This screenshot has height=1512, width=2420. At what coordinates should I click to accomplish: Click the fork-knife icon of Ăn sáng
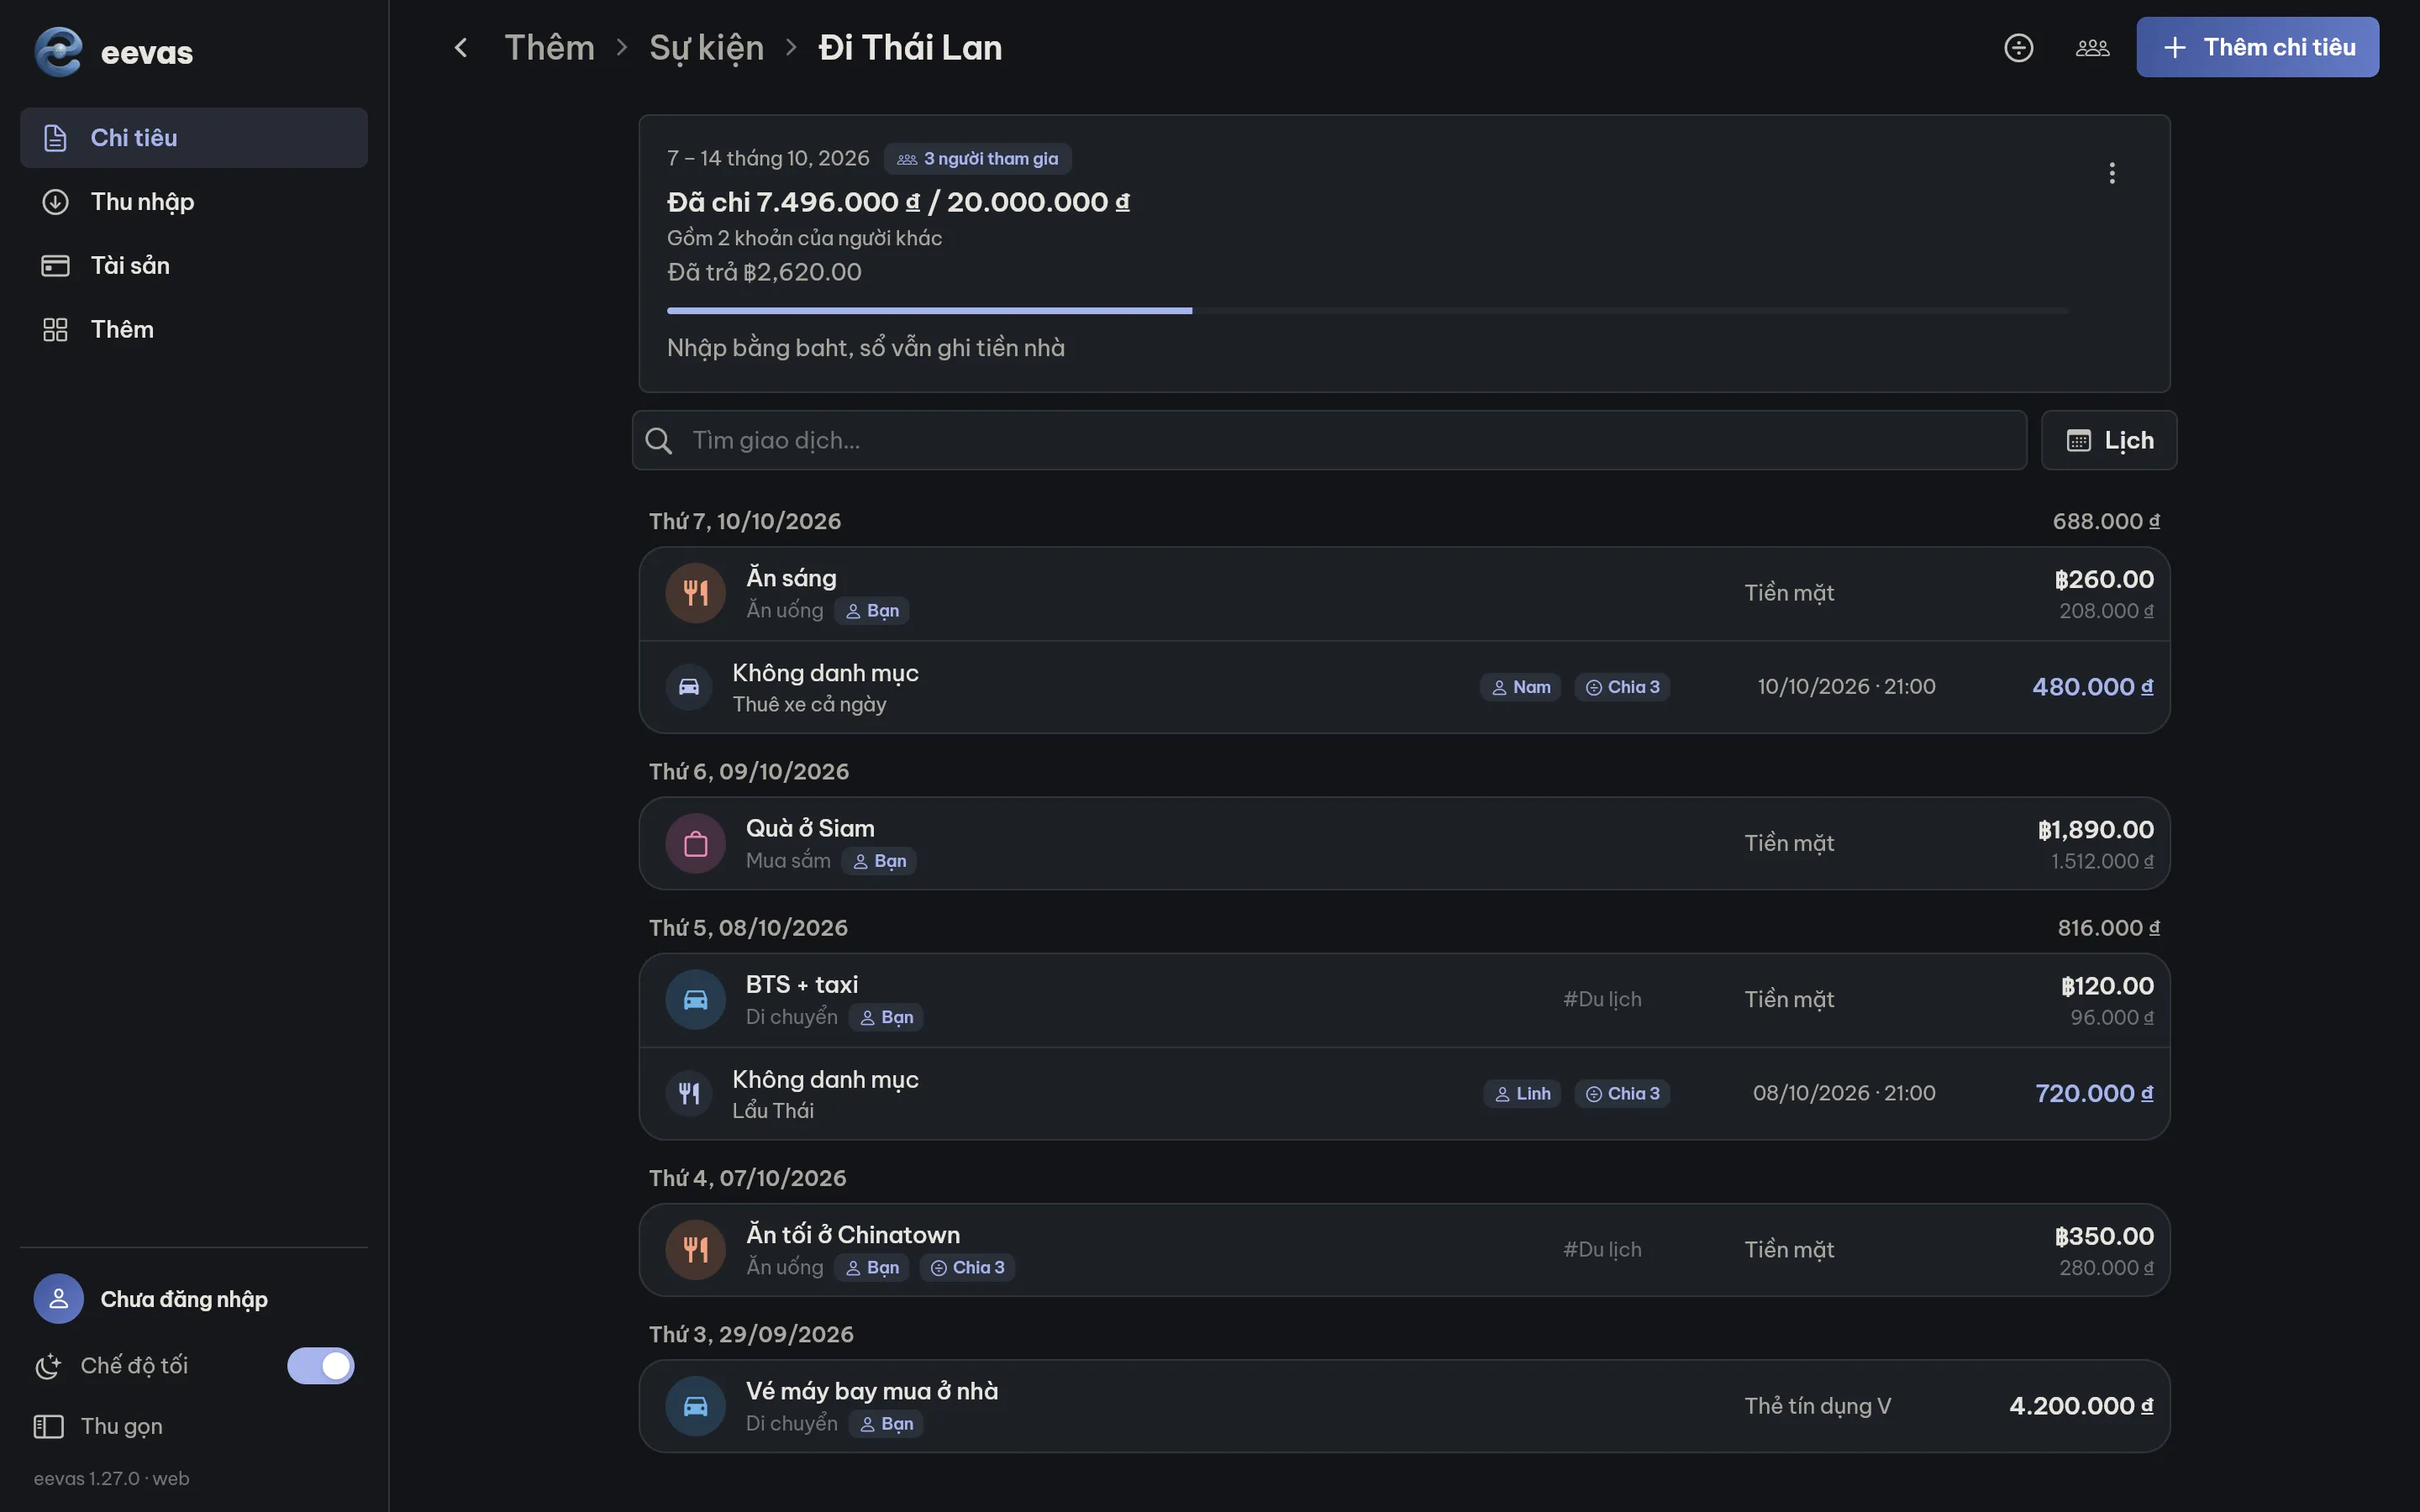pos(696,593)
